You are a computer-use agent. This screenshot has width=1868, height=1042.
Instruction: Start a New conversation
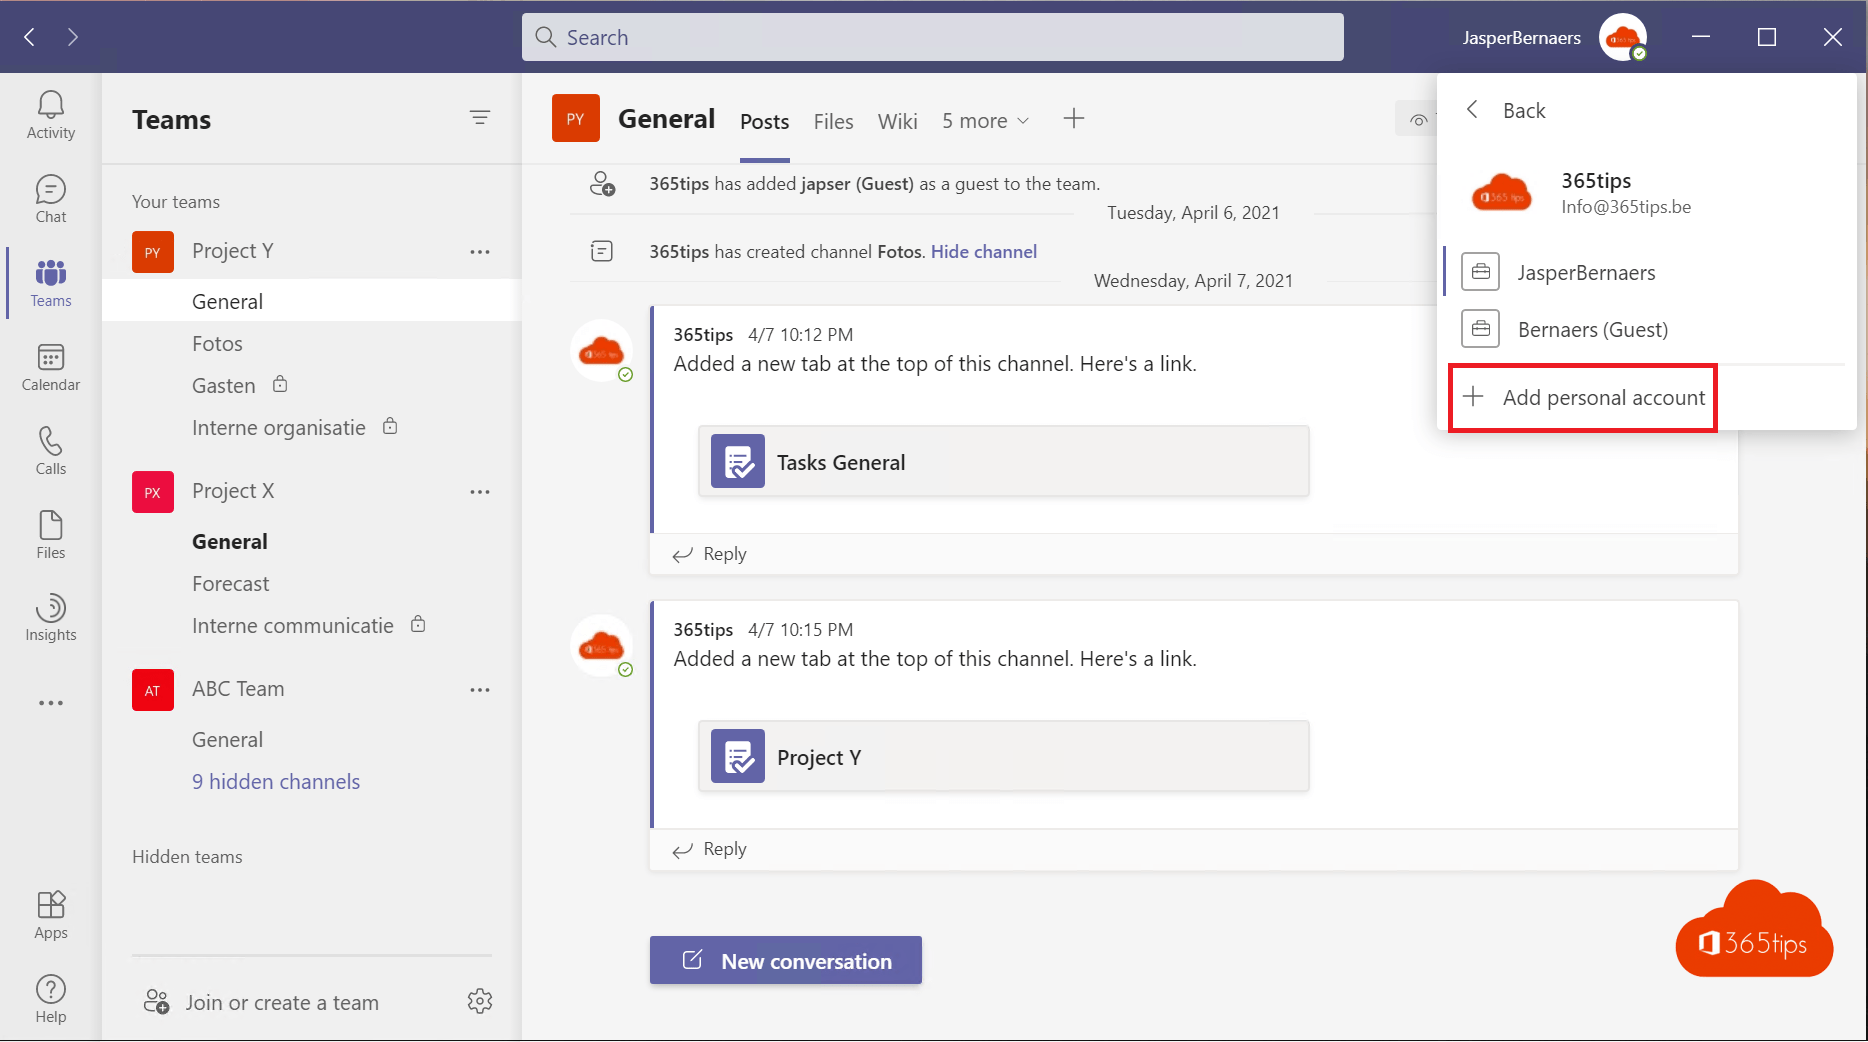pos(785,960)
